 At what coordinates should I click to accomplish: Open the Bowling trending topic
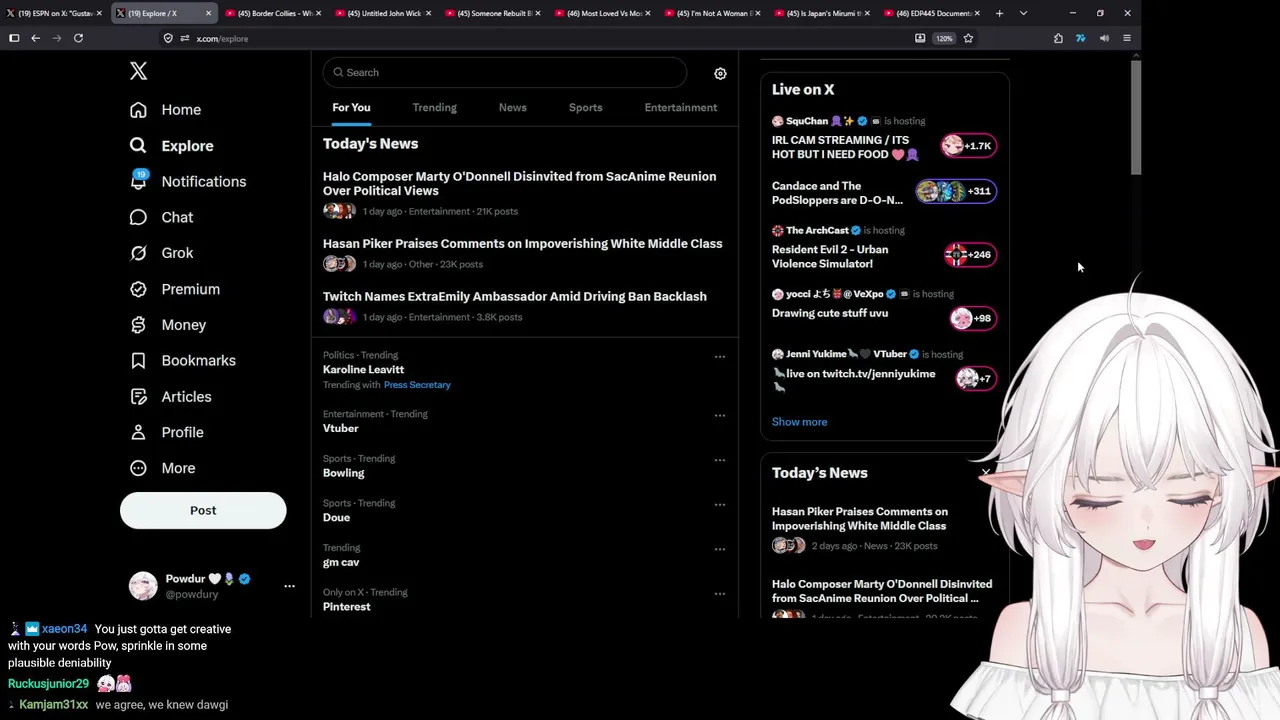click(x=343, y=473)
